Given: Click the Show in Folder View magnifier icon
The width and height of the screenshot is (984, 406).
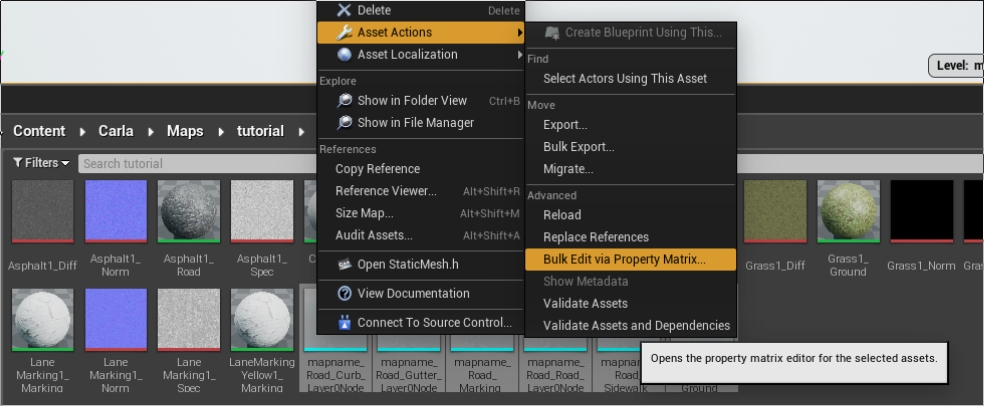Looking at the screenshot, I should coord(344,100).
